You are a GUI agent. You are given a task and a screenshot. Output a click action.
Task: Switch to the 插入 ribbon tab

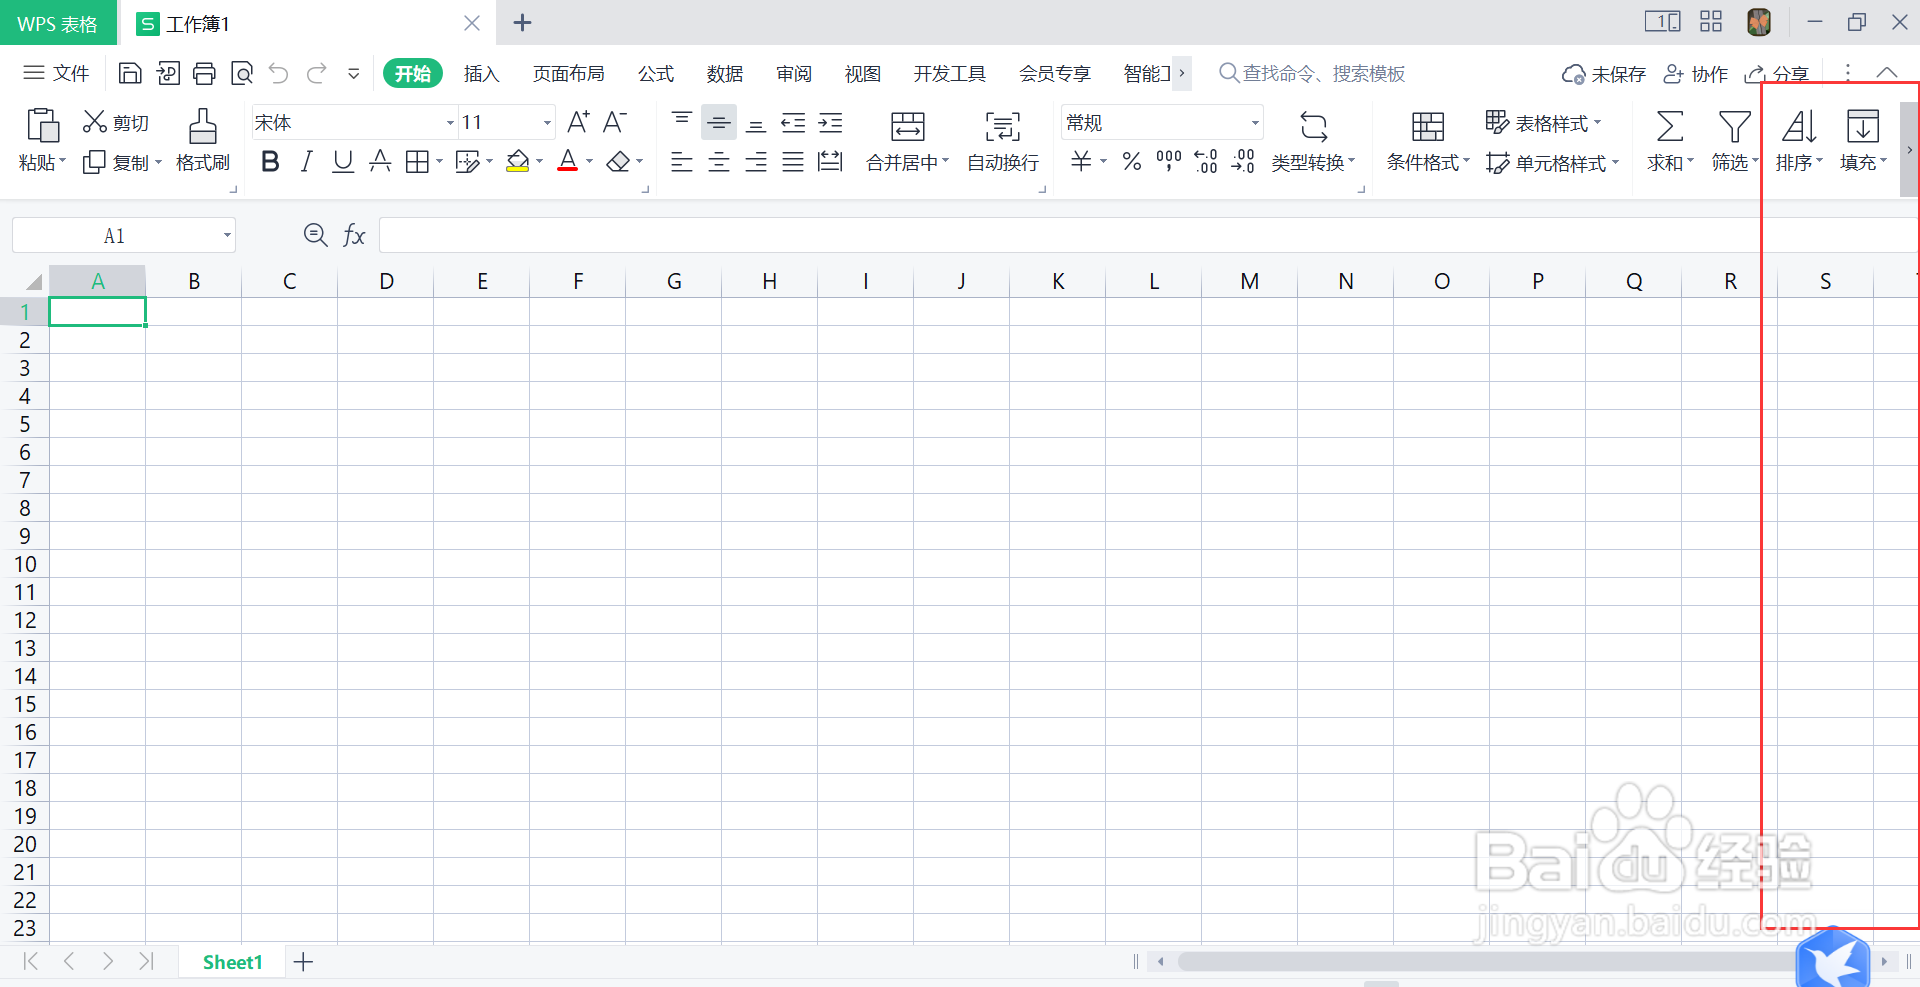pyautogui.click(x=481, y=73)
